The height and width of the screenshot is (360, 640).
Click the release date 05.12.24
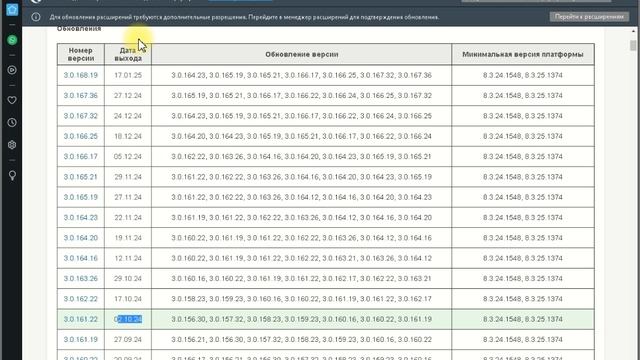pyautogui.click(x=128, y=156)
